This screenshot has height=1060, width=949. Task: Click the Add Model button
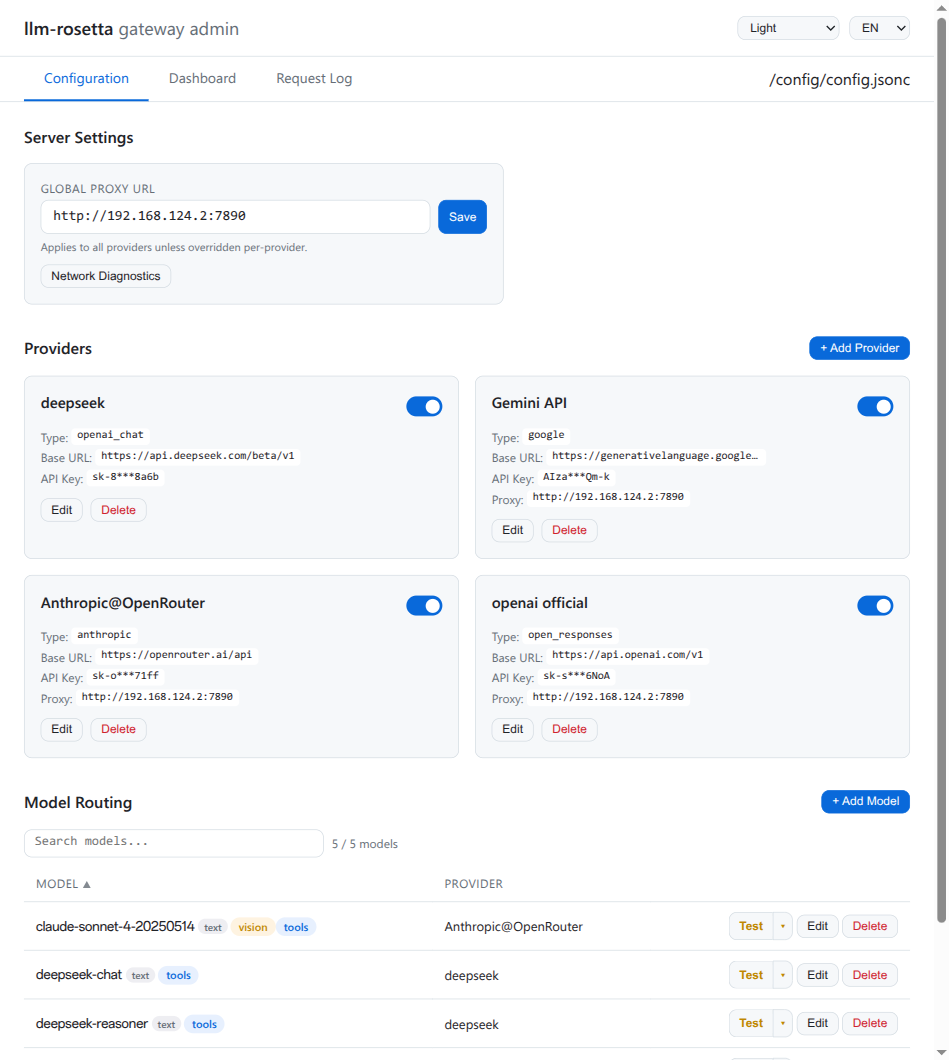pyautogui.click(x=865, y=801)
